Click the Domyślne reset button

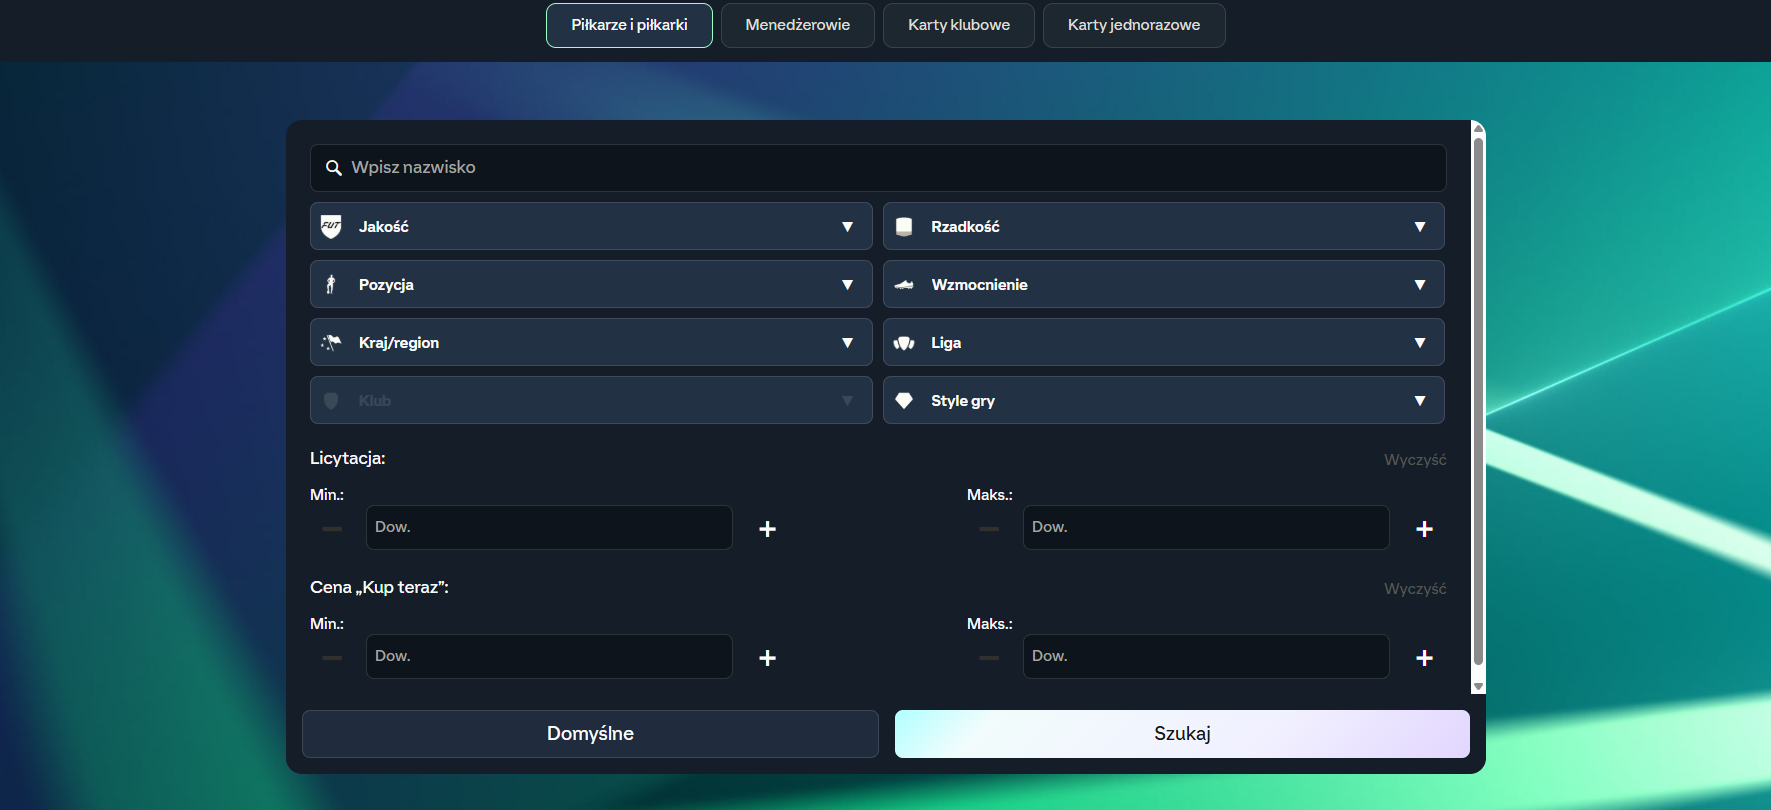(x=590, y=734)
